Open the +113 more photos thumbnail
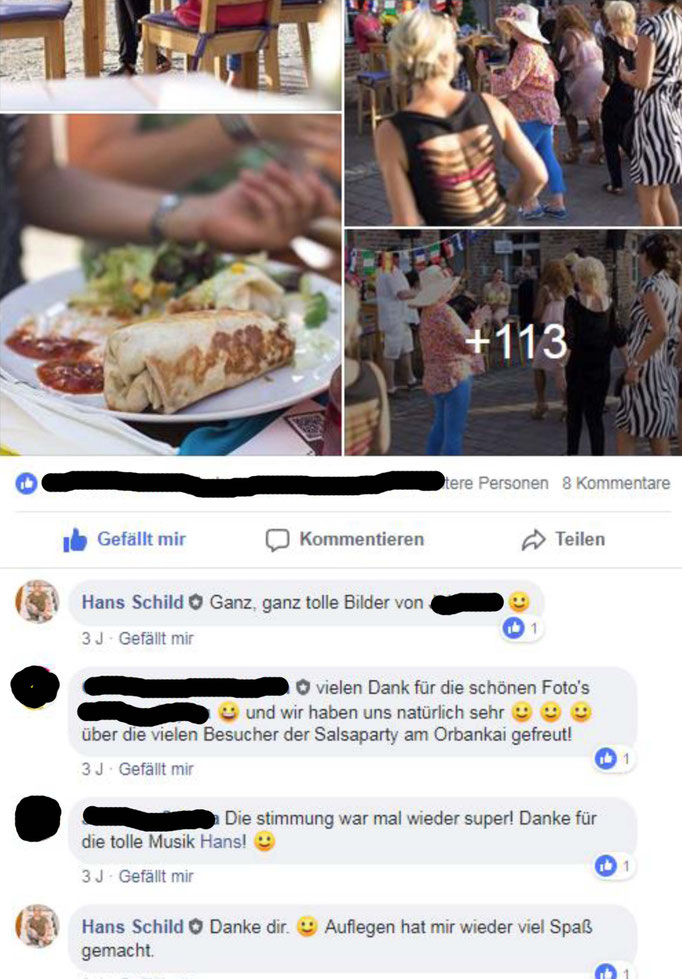This screenshot has height=979, width=682. click(513, 342)
